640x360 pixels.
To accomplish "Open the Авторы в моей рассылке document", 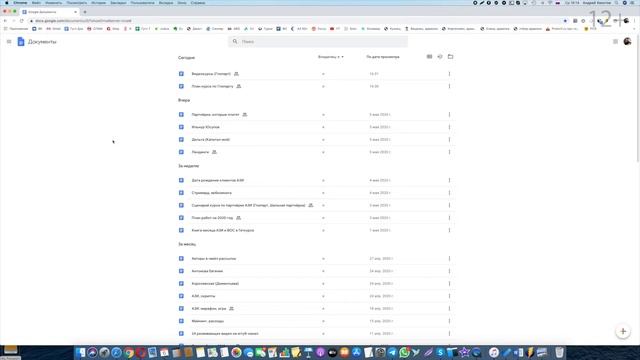I will coord(213,259).
